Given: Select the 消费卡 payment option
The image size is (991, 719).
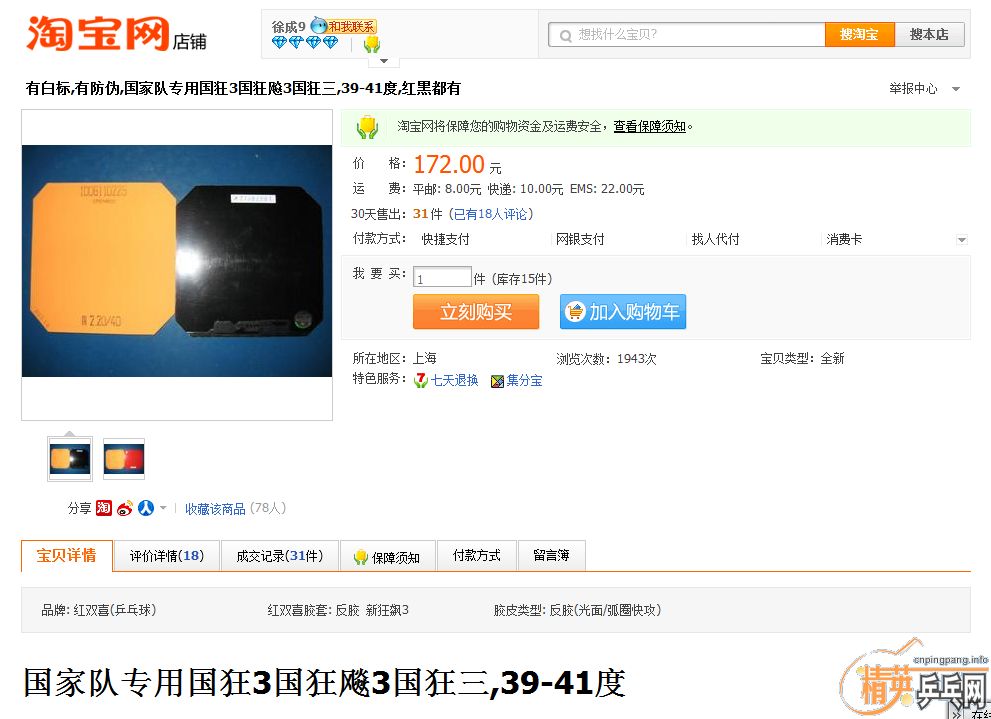Looking at the screenshot, I should click(x=844, y=239).
